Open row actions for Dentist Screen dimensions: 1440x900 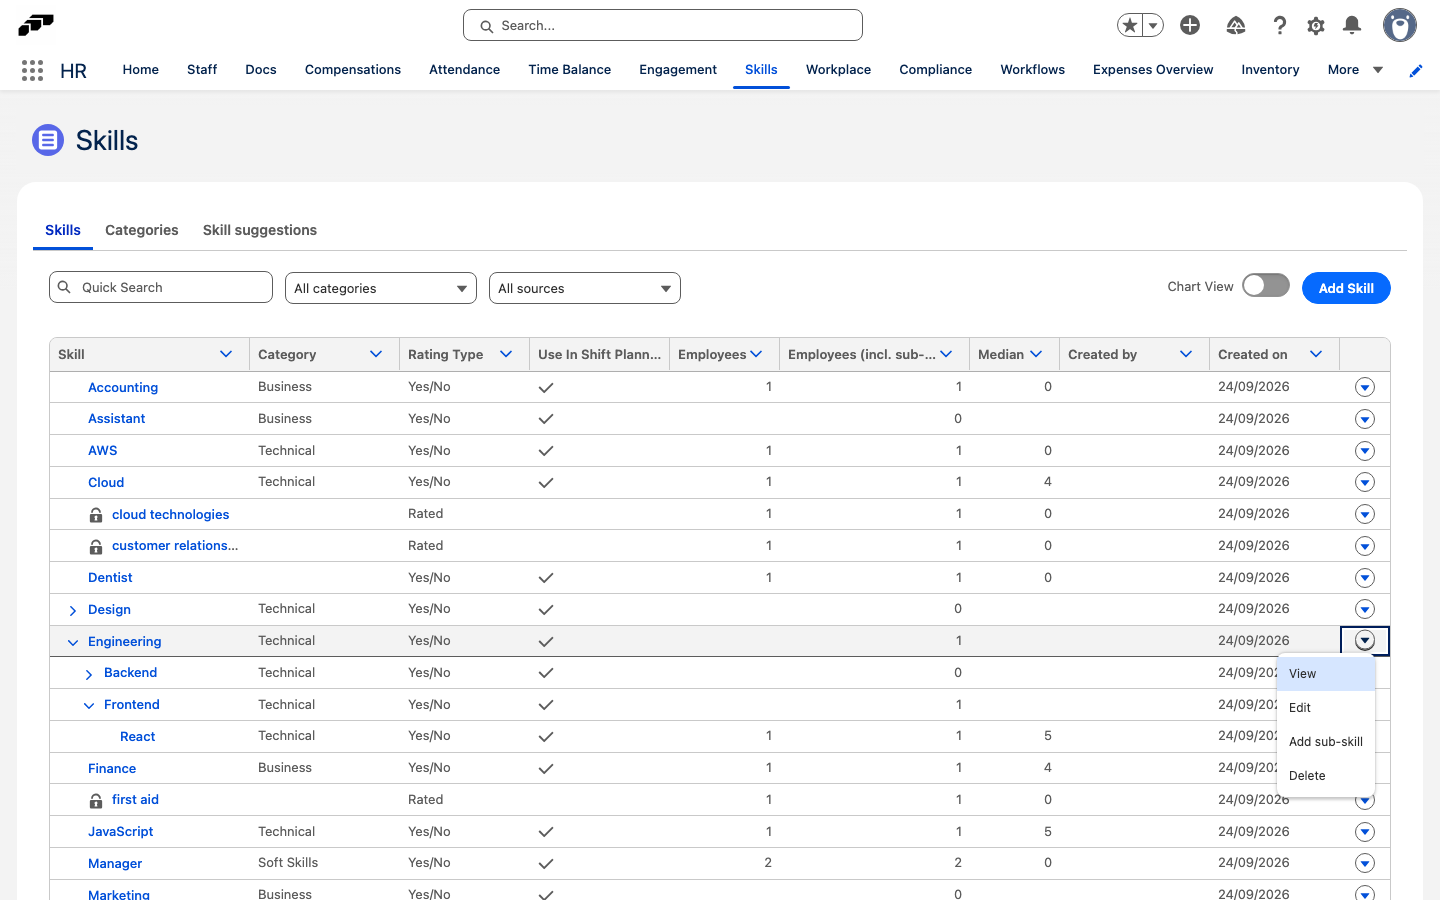(1365, 578)
